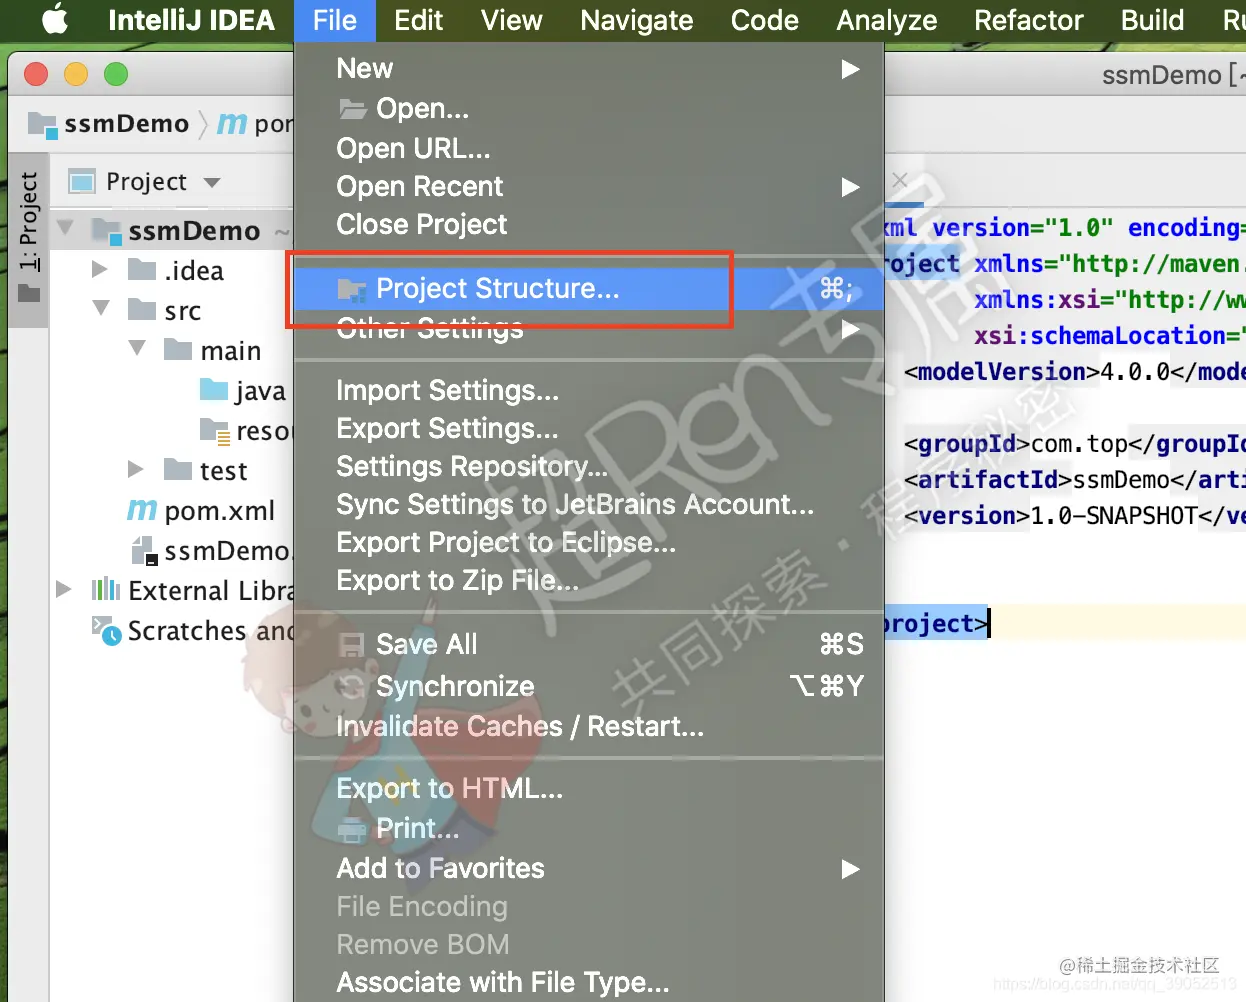Viewport: 1246px width, 1002px height.
Task: Choose New from the File menu
Action: click(x=588, y=69)
